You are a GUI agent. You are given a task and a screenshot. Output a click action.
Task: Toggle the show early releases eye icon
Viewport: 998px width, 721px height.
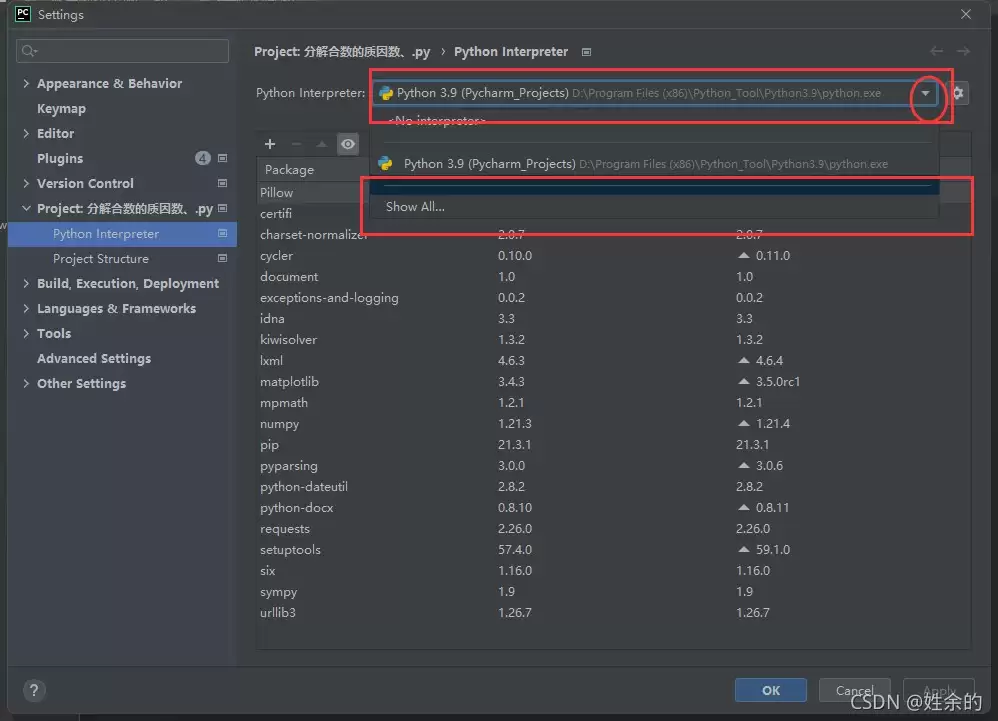tap(348, 144)
